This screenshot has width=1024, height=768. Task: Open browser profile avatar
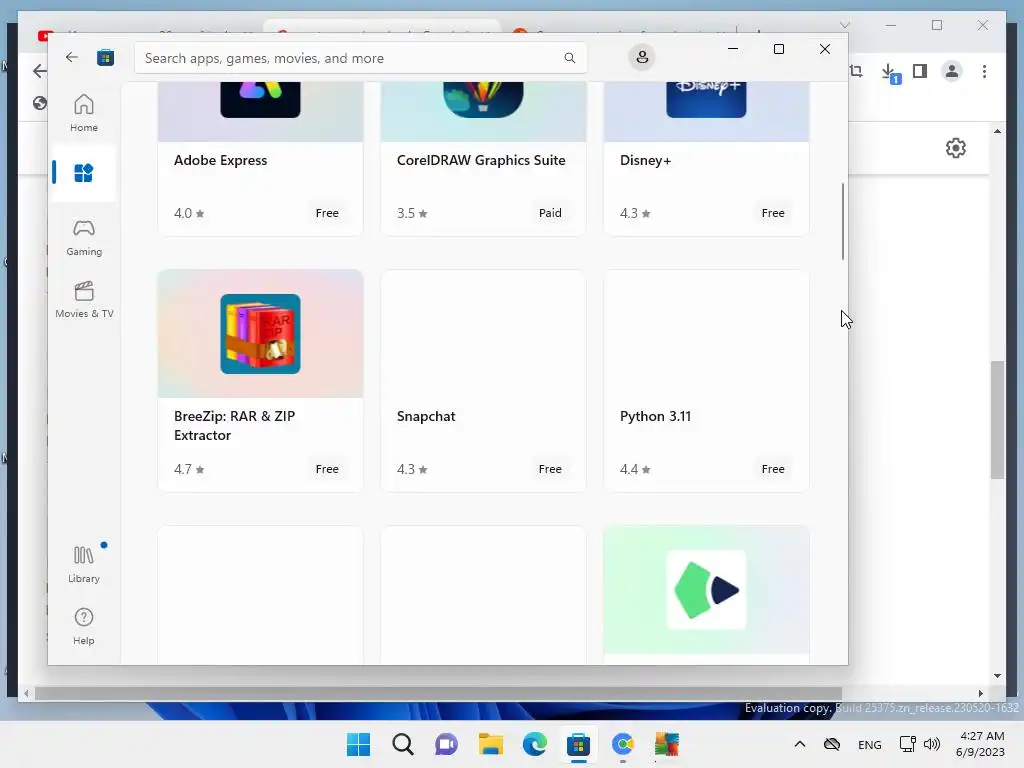coord(952,71)
